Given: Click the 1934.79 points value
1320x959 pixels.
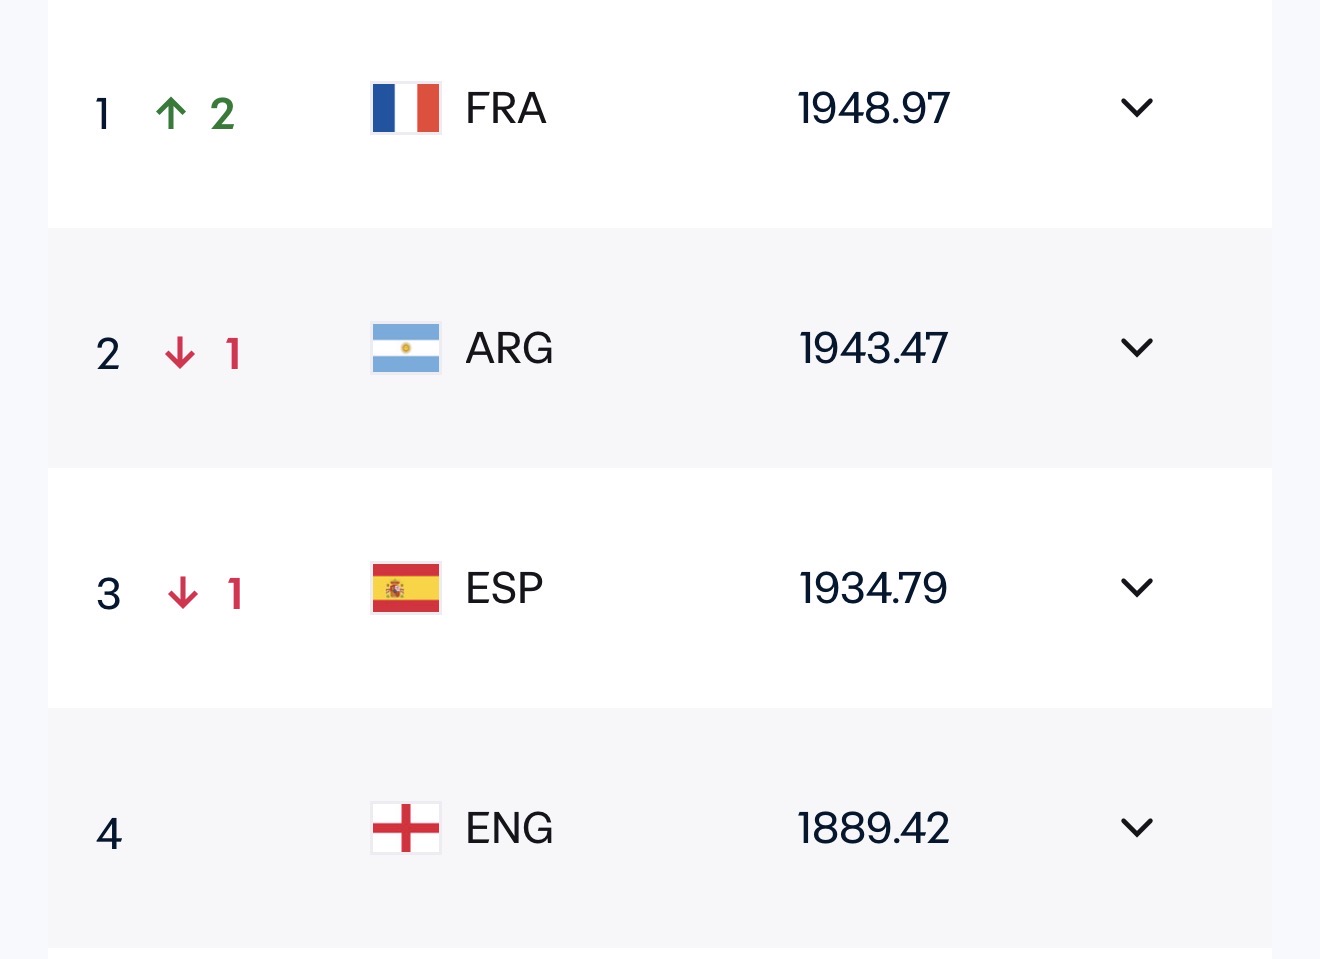Looking at the screenshot, I should coord(874,588).
